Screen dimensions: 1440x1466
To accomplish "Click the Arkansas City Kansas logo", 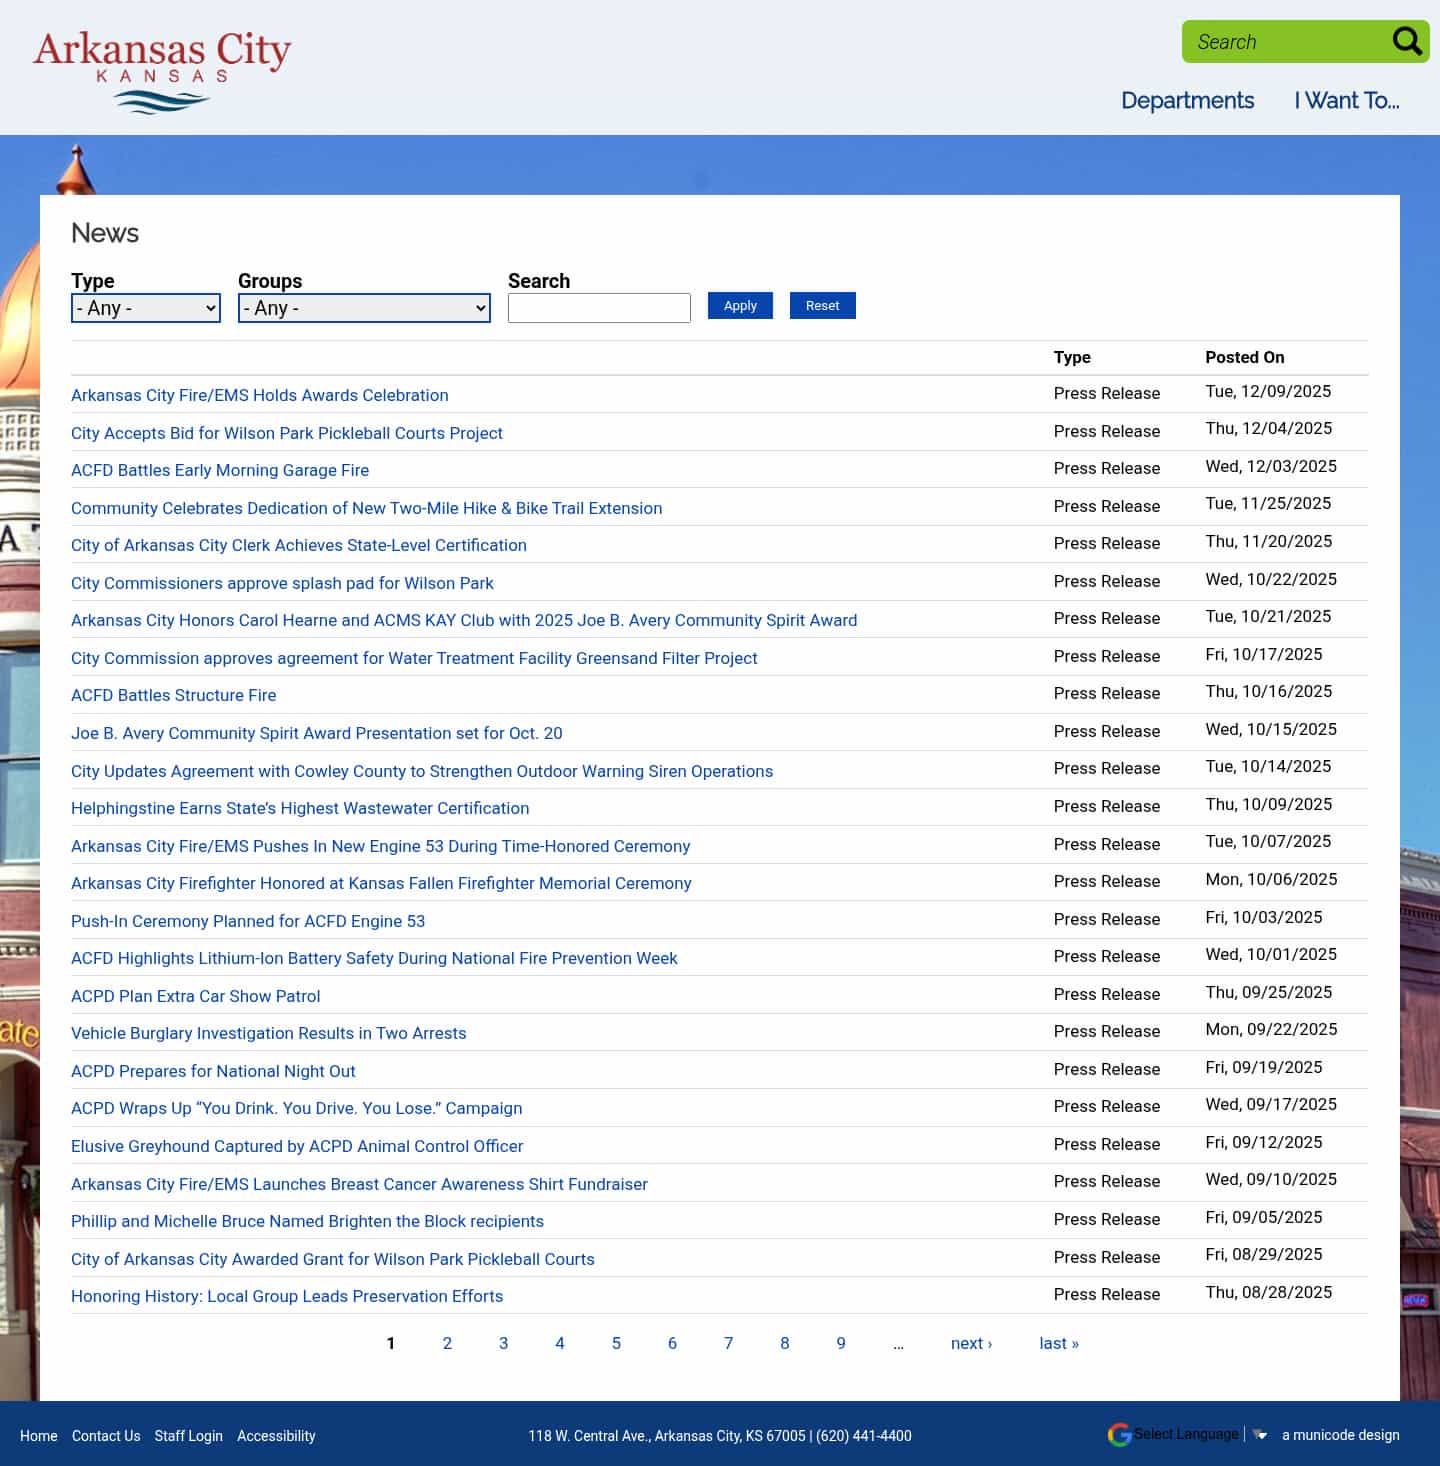I will click(x=162, y=67).
